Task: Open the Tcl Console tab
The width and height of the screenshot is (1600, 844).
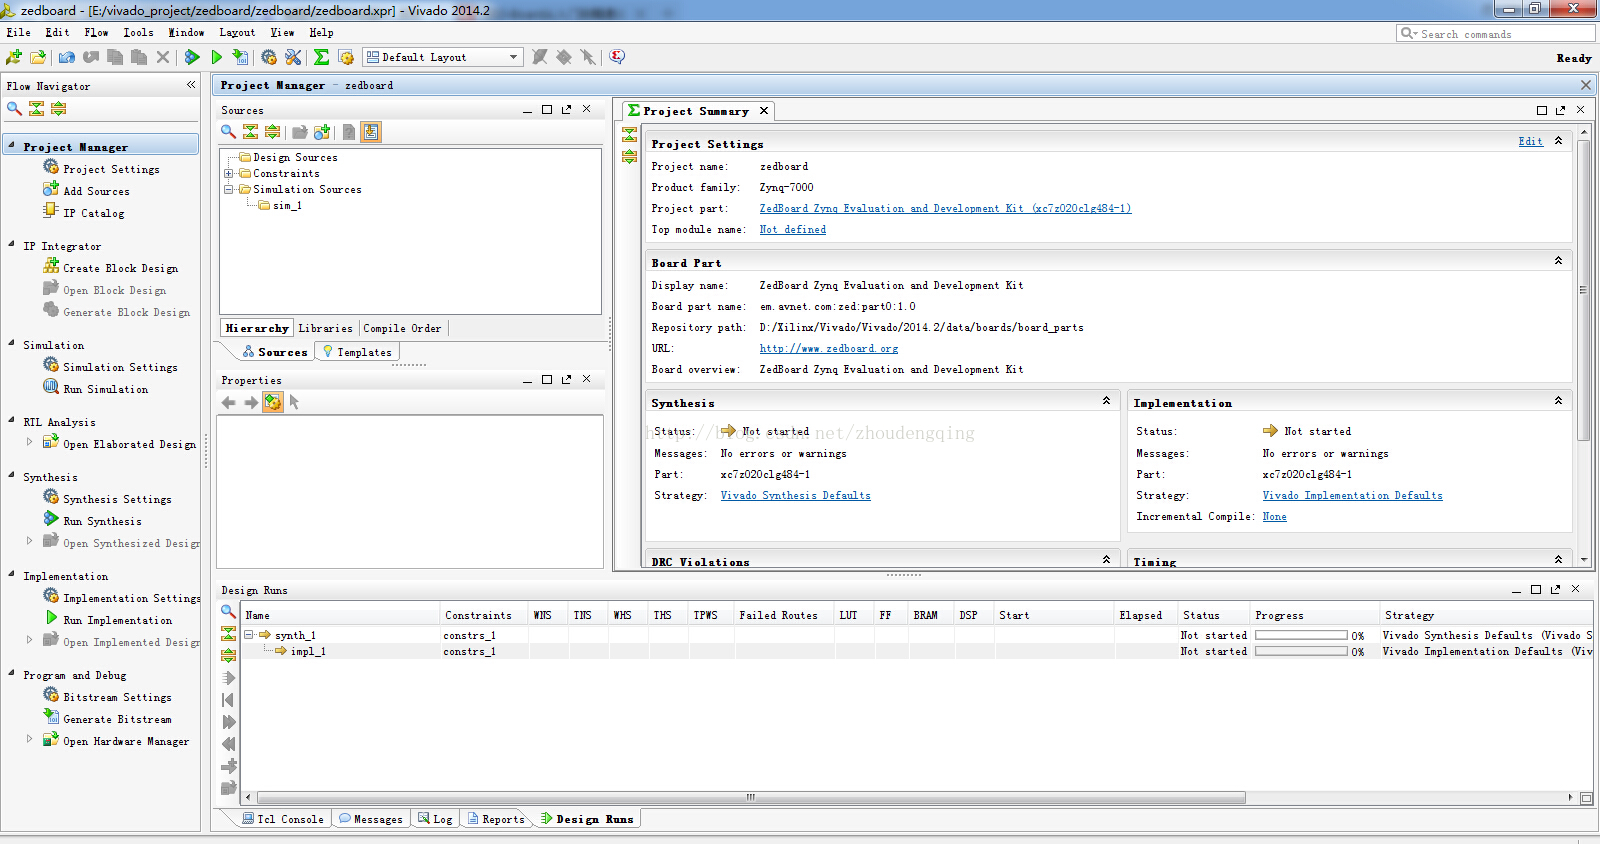Action: [283, 819]
